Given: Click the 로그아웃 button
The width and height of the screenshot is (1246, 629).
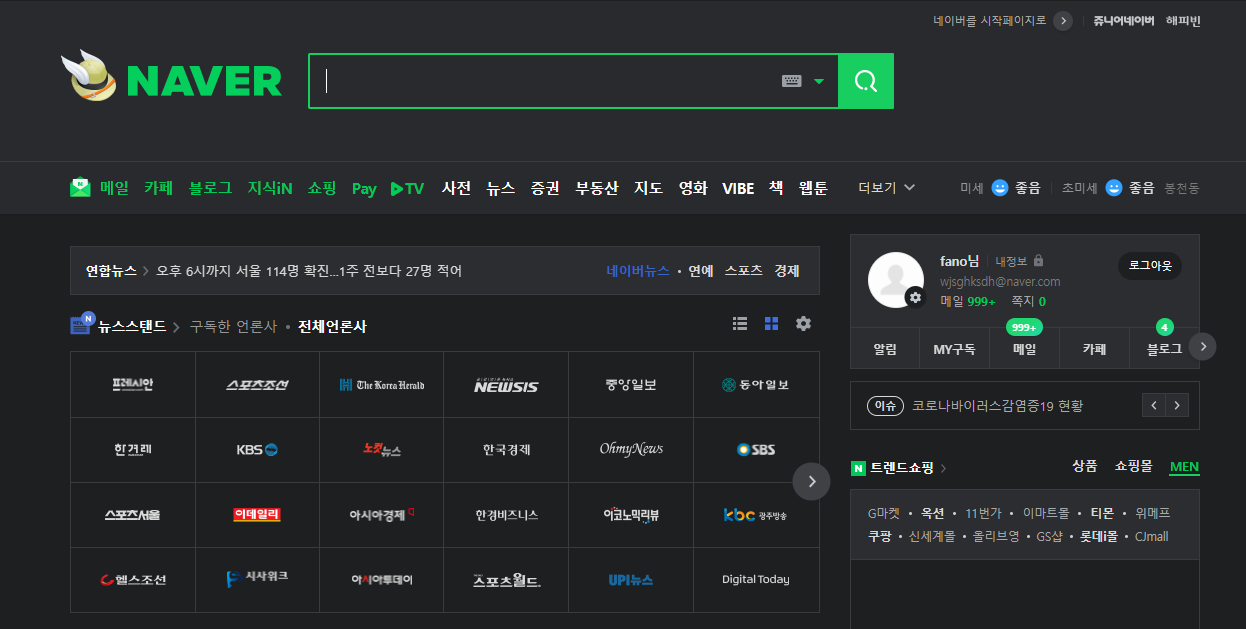Looking at the screenshot, I should coord(1149,266).
